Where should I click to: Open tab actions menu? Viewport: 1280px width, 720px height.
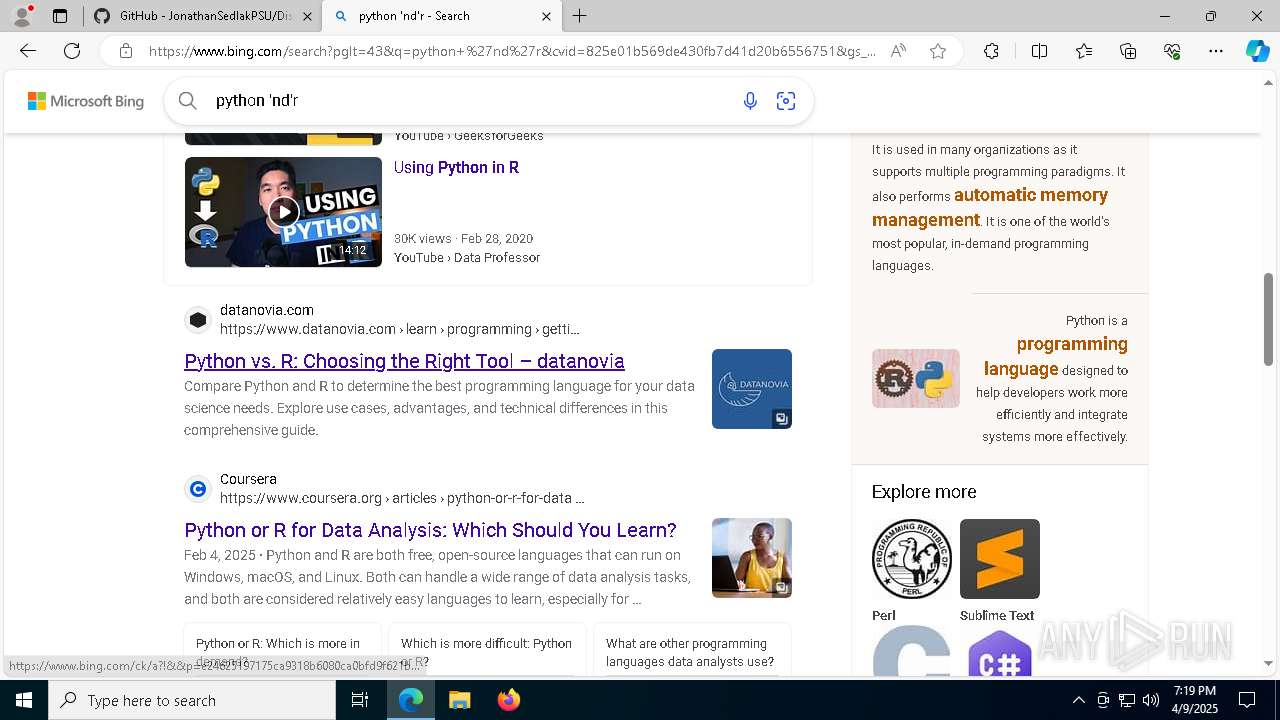pos(60,16)
